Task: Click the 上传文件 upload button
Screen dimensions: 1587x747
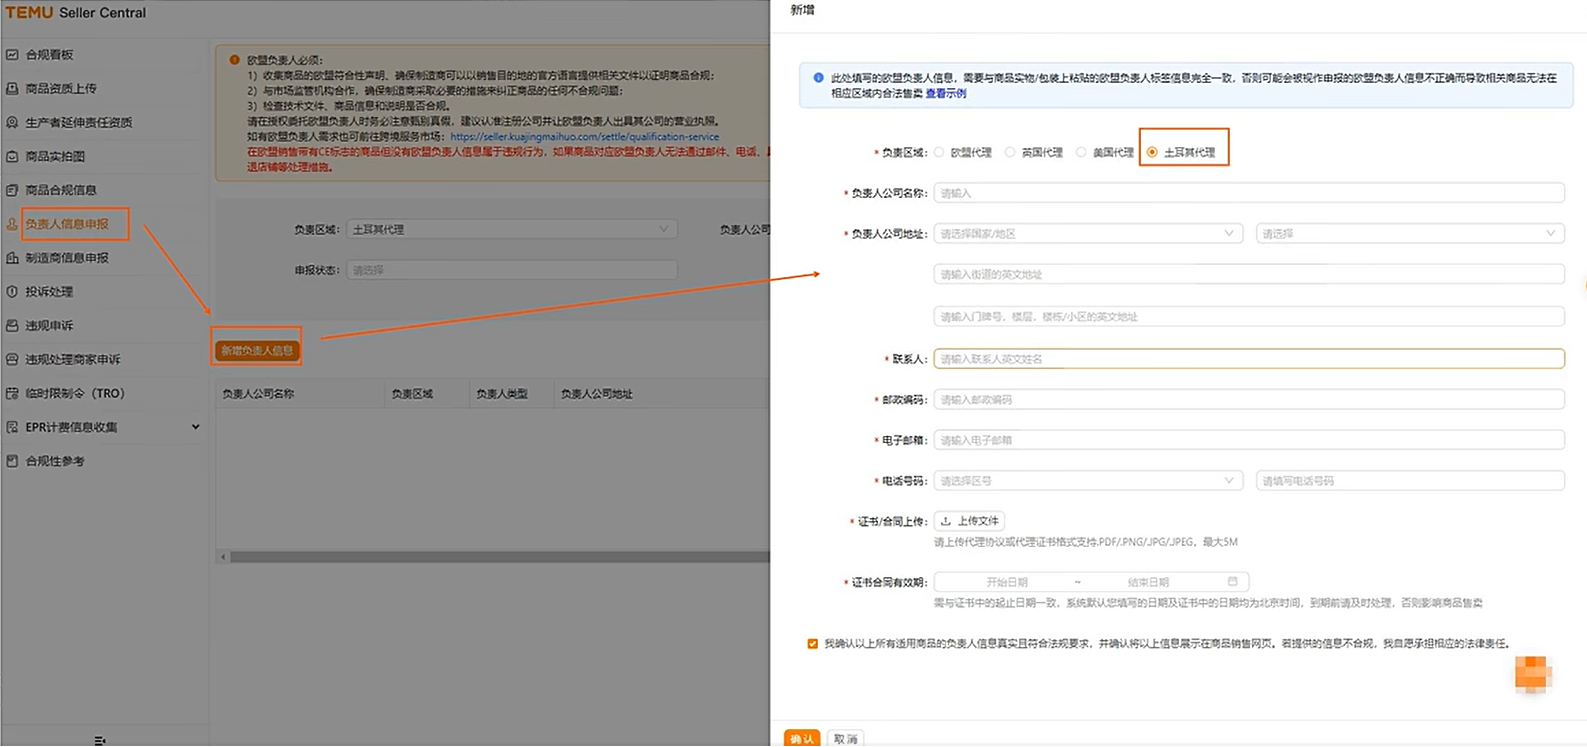Action: pyautogui.click(x=969, y=521)
